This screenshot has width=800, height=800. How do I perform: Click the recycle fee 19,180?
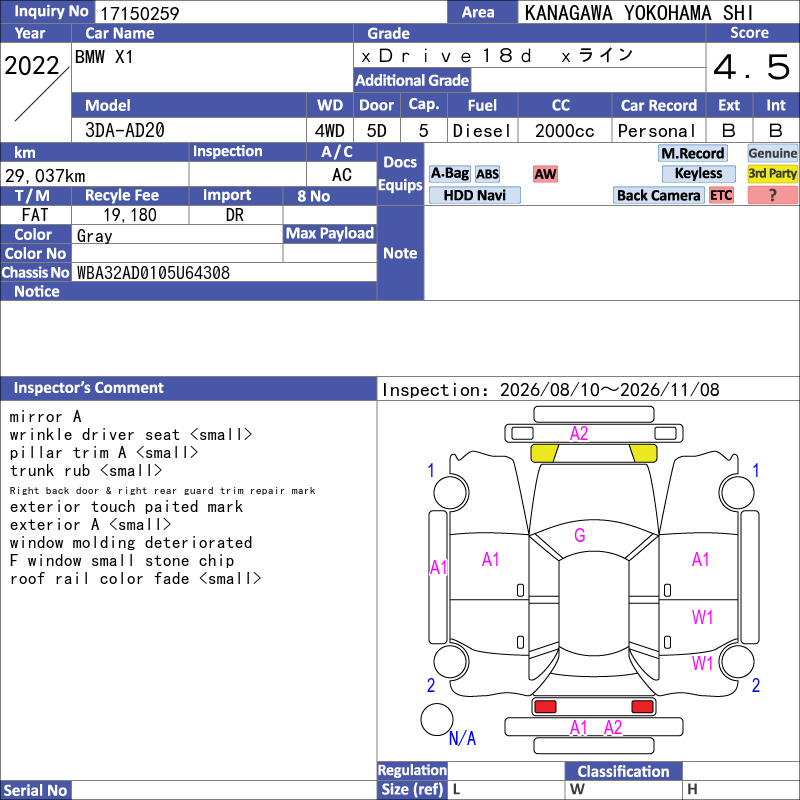coord(130,215)
